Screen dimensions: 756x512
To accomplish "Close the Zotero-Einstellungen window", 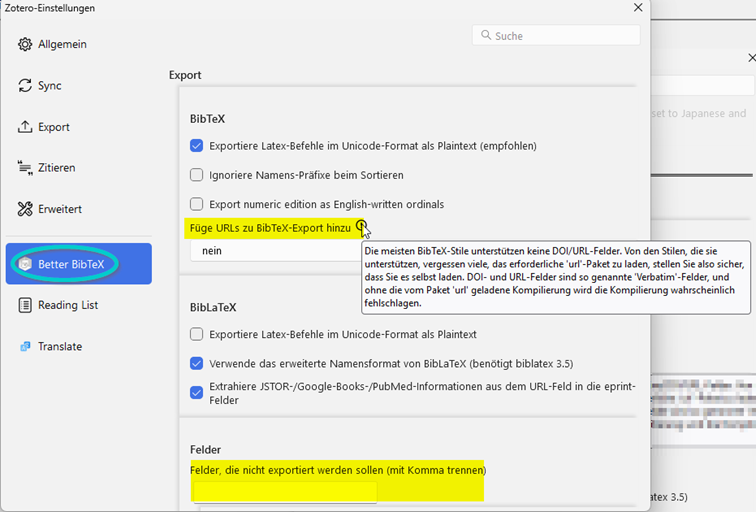I will click(x=638, y=8).
